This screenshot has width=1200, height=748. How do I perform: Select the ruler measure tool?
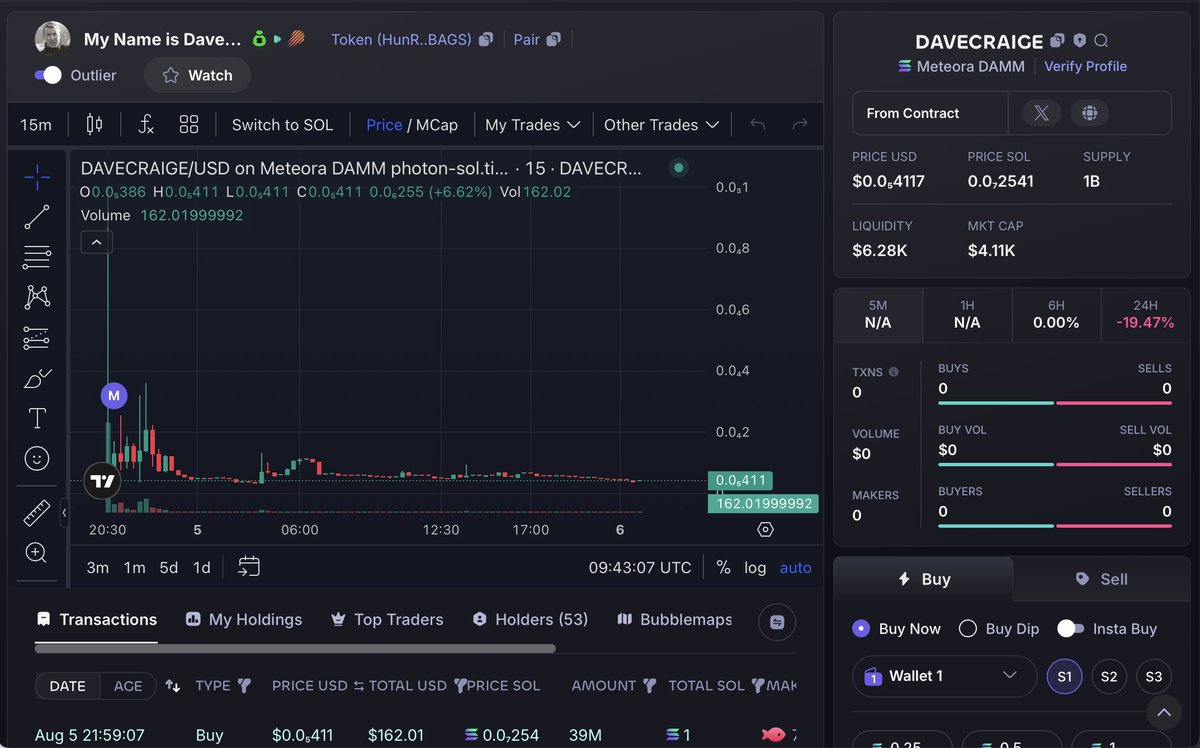(37, 513)
